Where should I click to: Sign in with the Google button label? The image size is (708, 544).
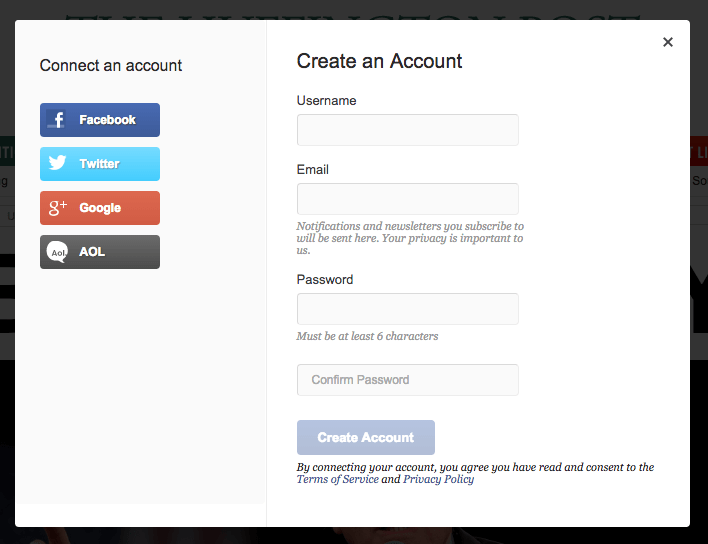[x=100, y=208]
